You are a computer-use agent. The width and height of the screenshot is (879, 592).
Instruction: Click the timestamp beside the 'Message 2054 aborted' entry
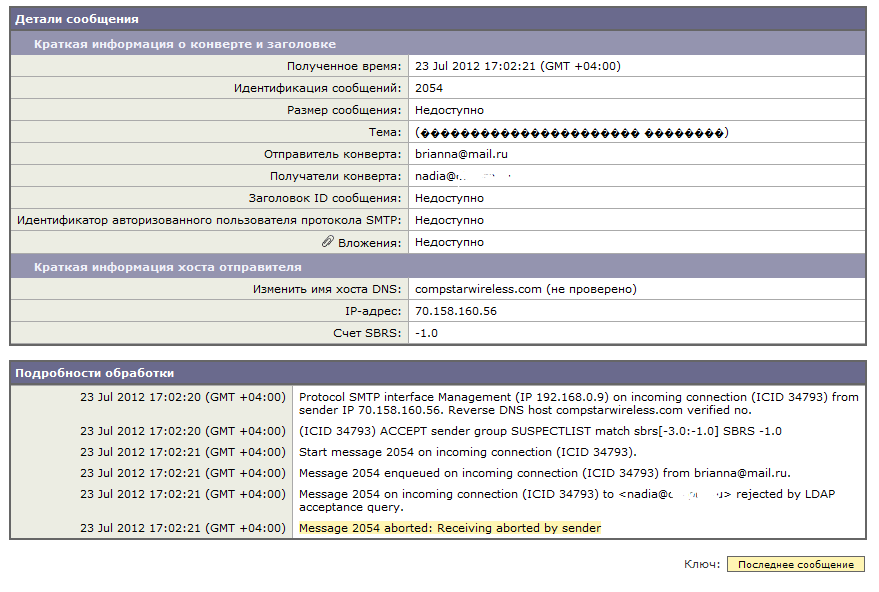(183, 528)
